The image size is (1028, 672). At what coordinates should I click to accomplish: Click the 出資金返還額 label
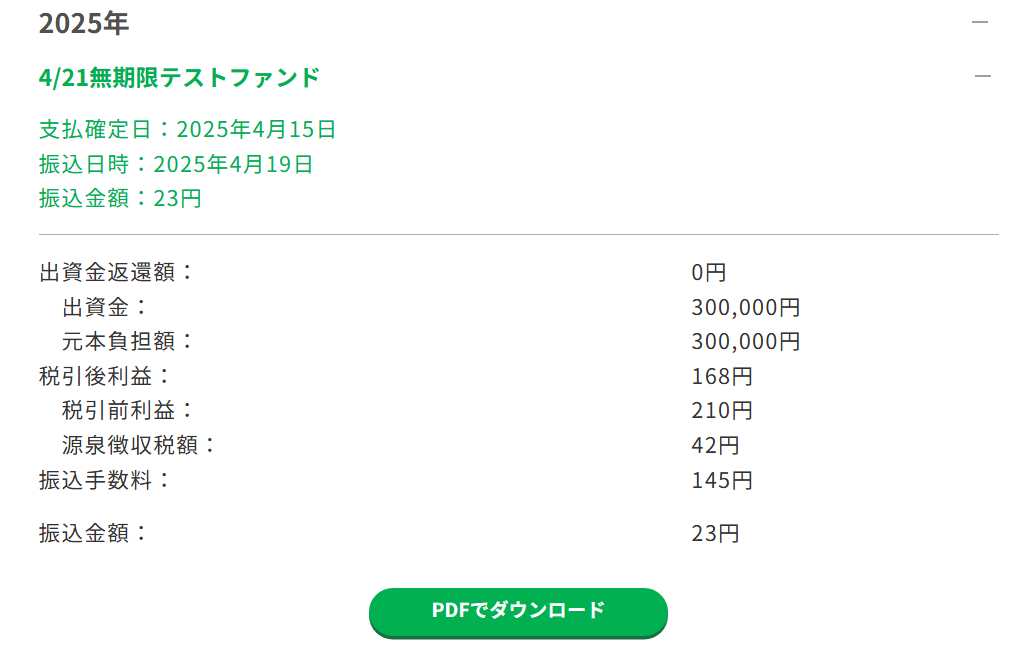pyautogui.click(x=116, y=272)
